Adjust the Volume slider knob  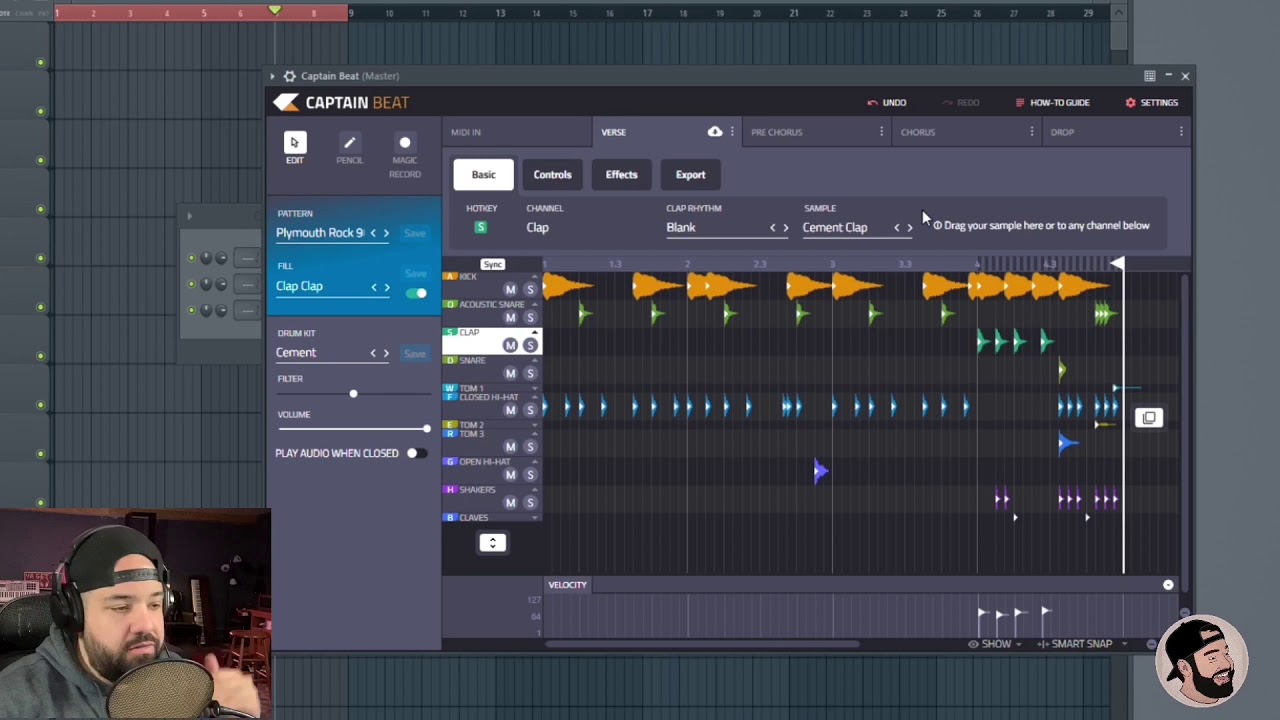[x=426, y=429]
